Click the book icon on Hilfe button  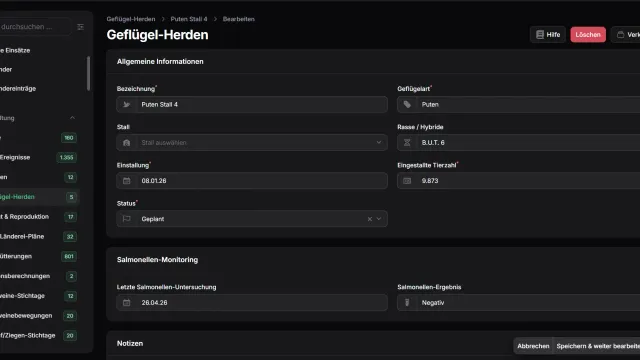click(540, 35)
